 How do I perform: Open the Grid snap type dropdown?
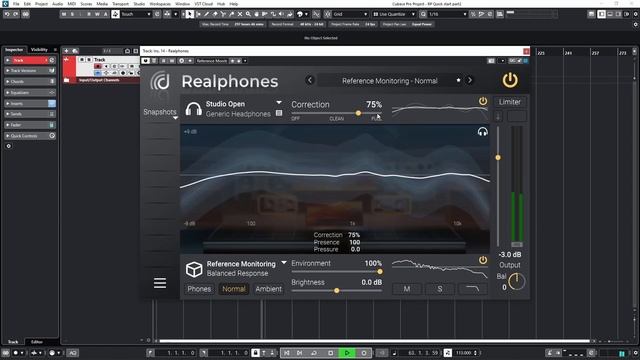click(350, 14)
